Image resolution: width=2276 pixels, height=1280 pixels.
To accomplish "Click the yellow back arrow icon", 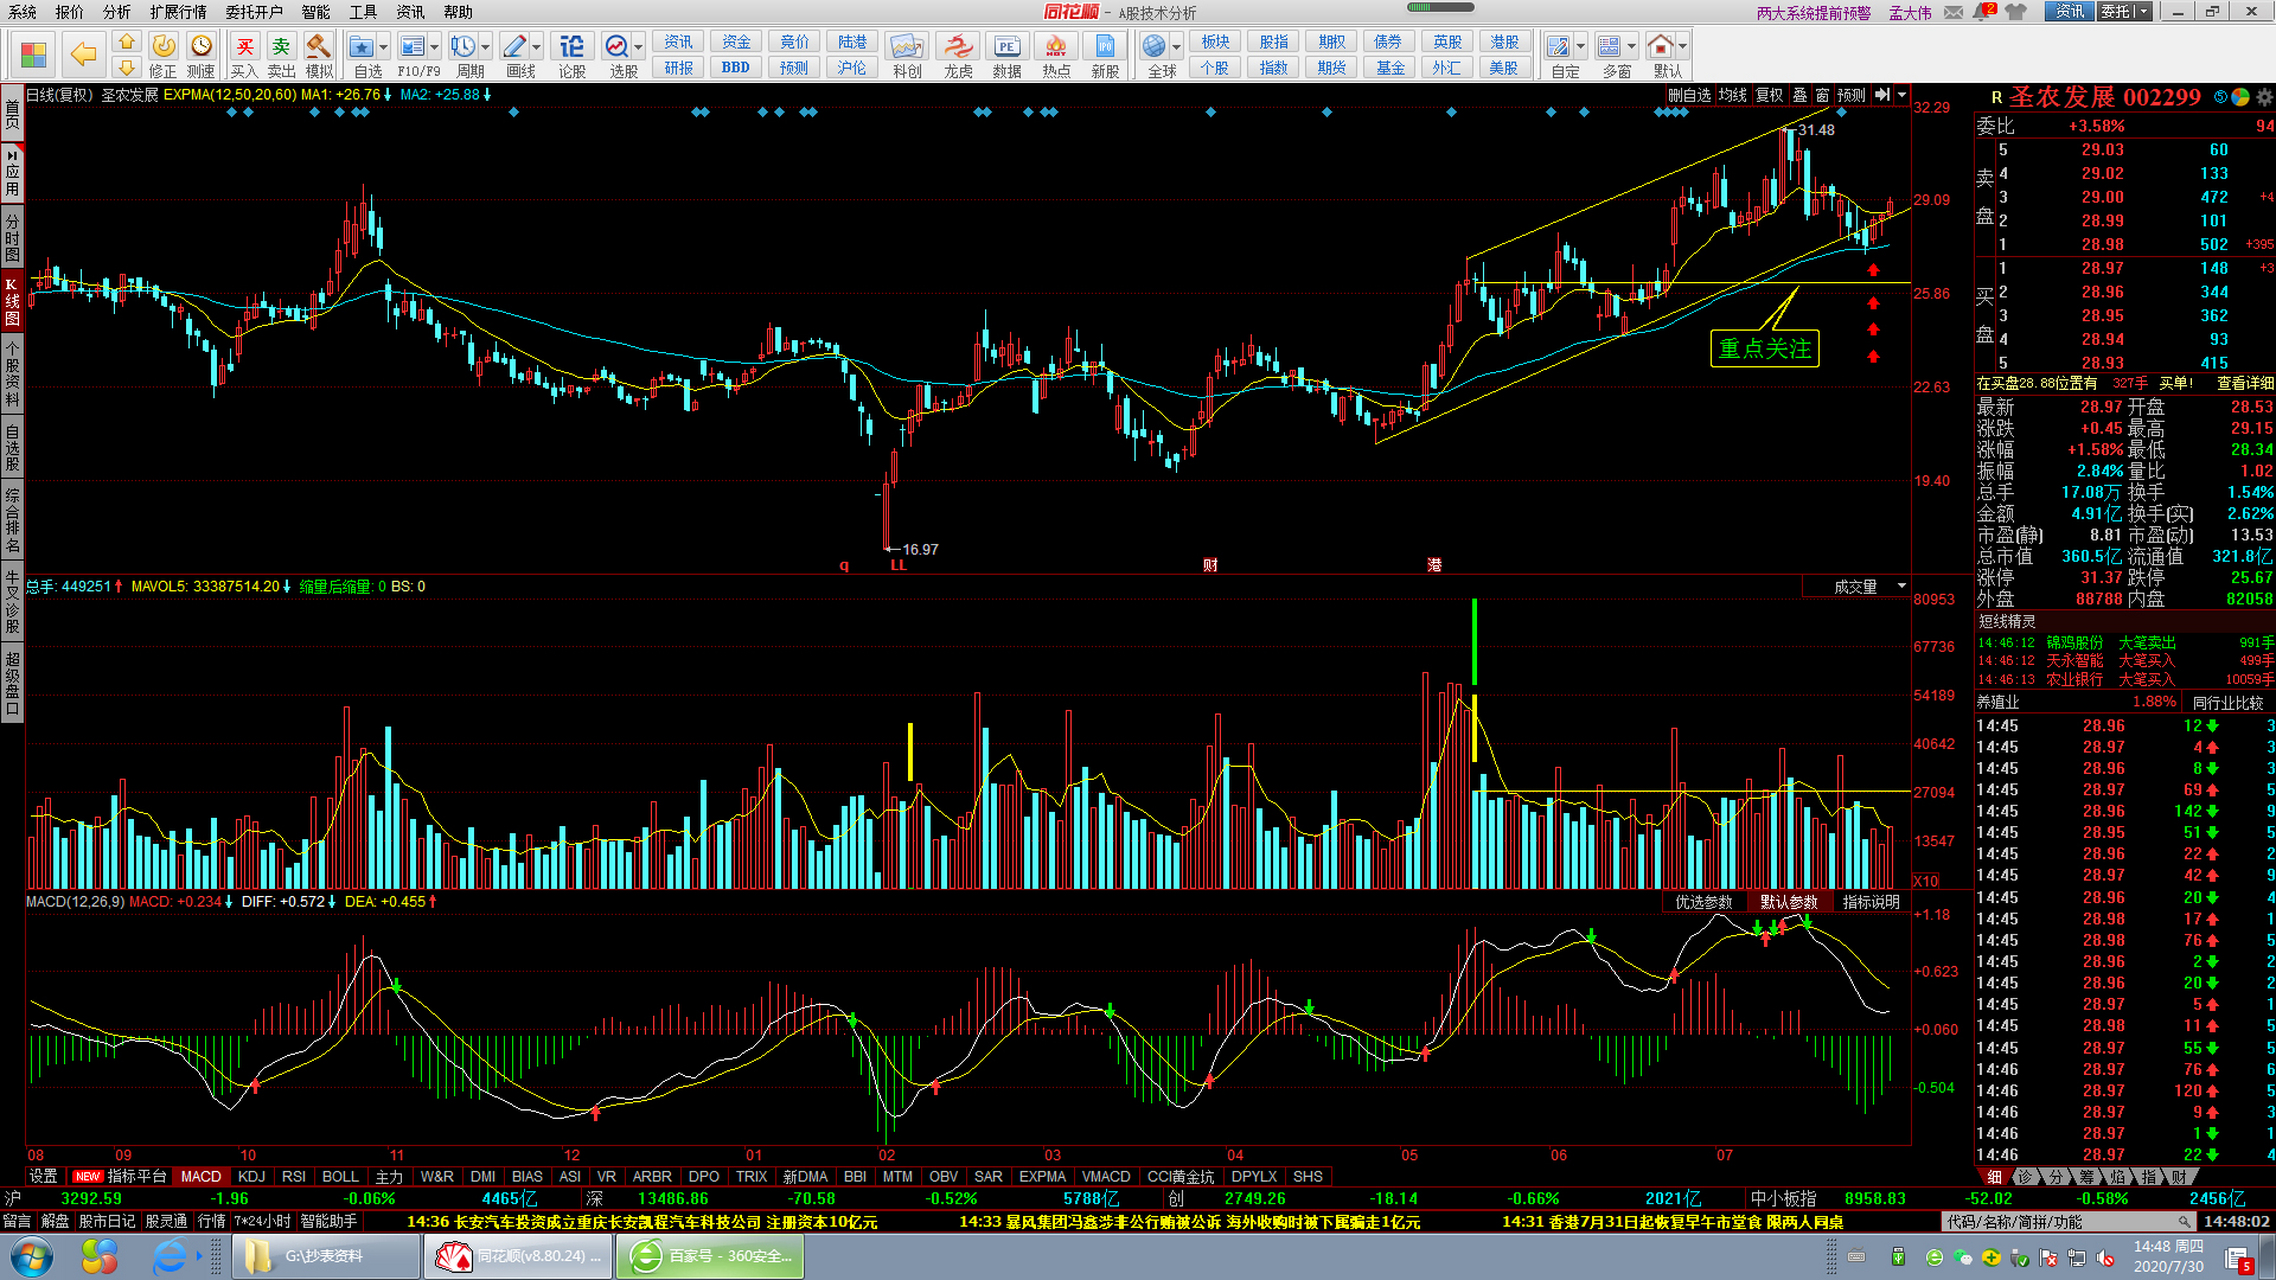I will pos(83,53).
